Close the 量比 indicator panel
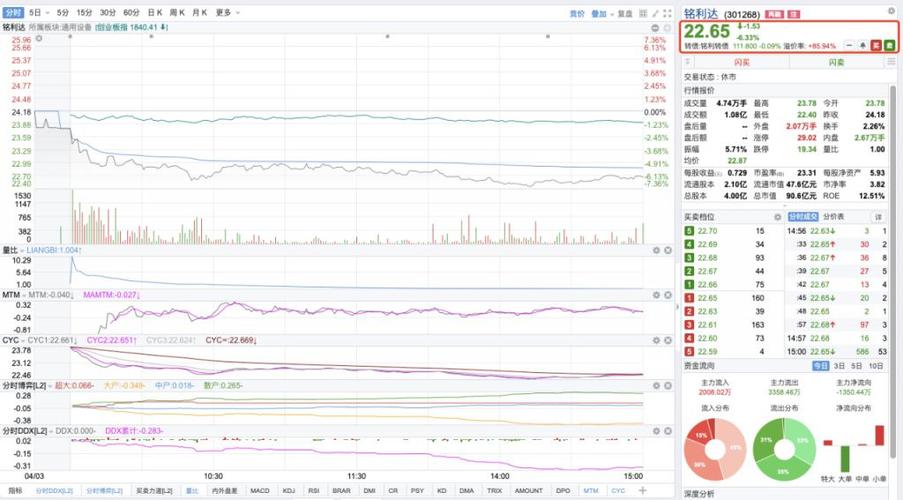903x500 pixels. (666, 250)
